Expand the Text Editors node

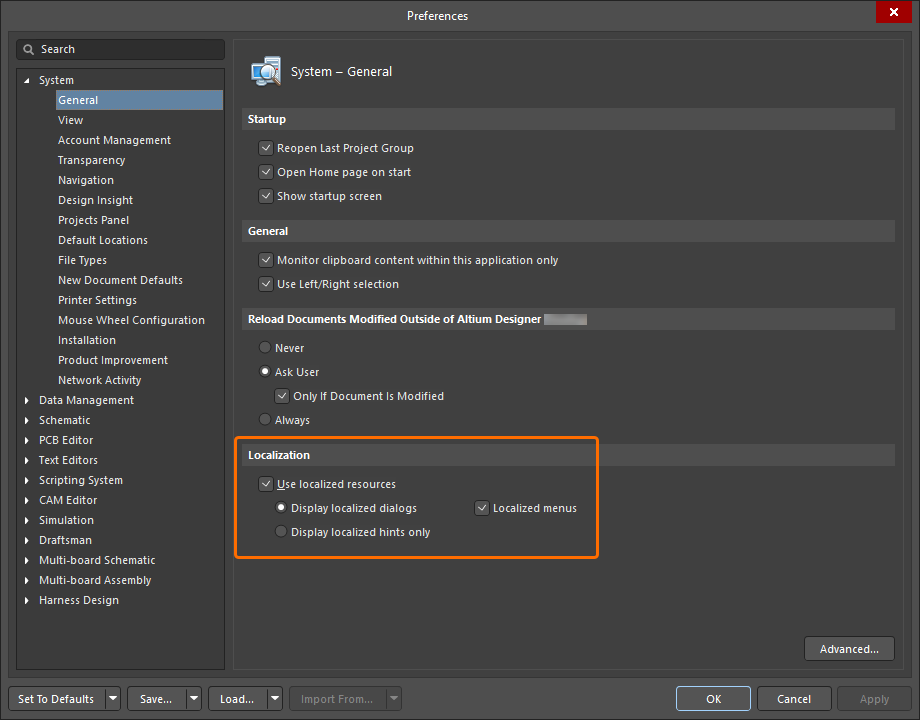(26, 460)
